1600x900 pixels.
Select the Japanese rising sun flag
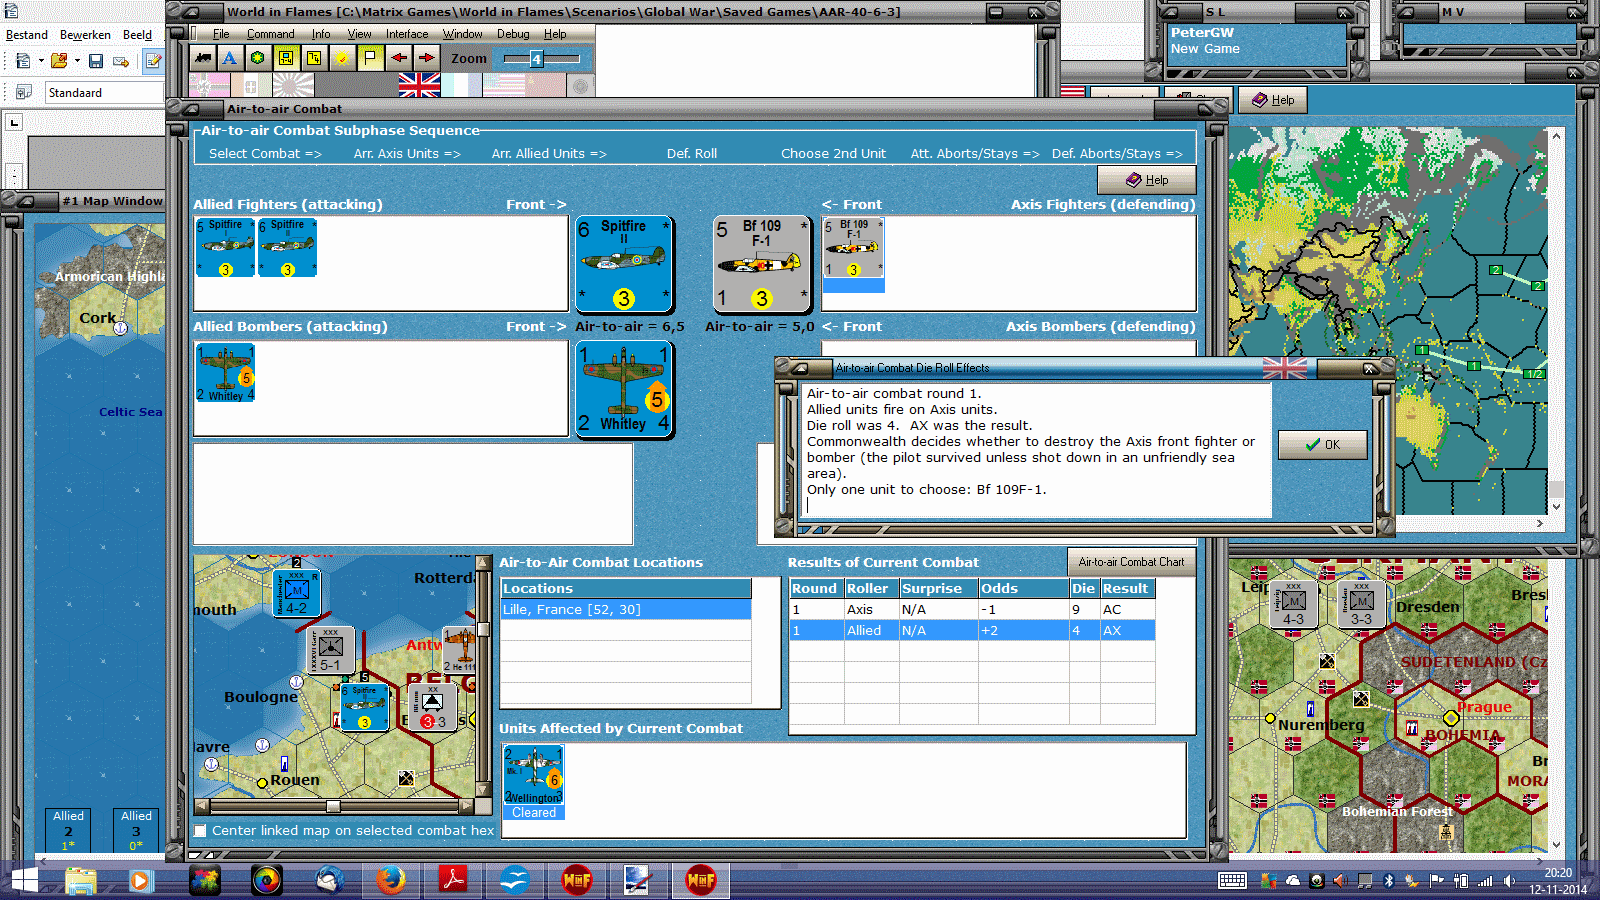[x=293, y=85]
